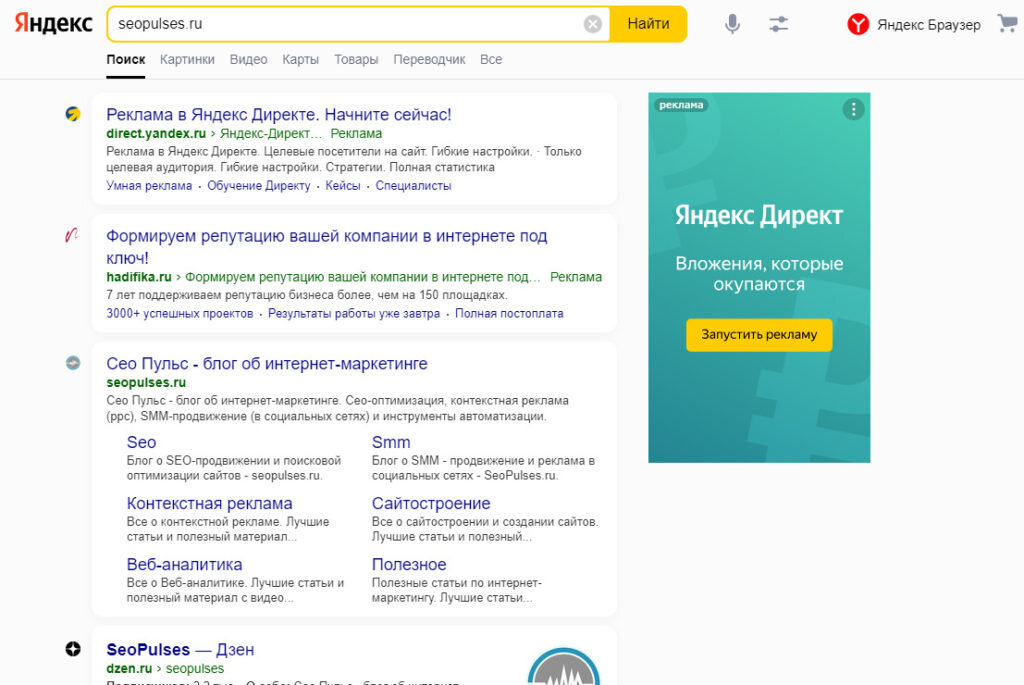Viewport: 1024px width, 685px height.
Task: Open the Smm sitelink
Action: point(391,442)
